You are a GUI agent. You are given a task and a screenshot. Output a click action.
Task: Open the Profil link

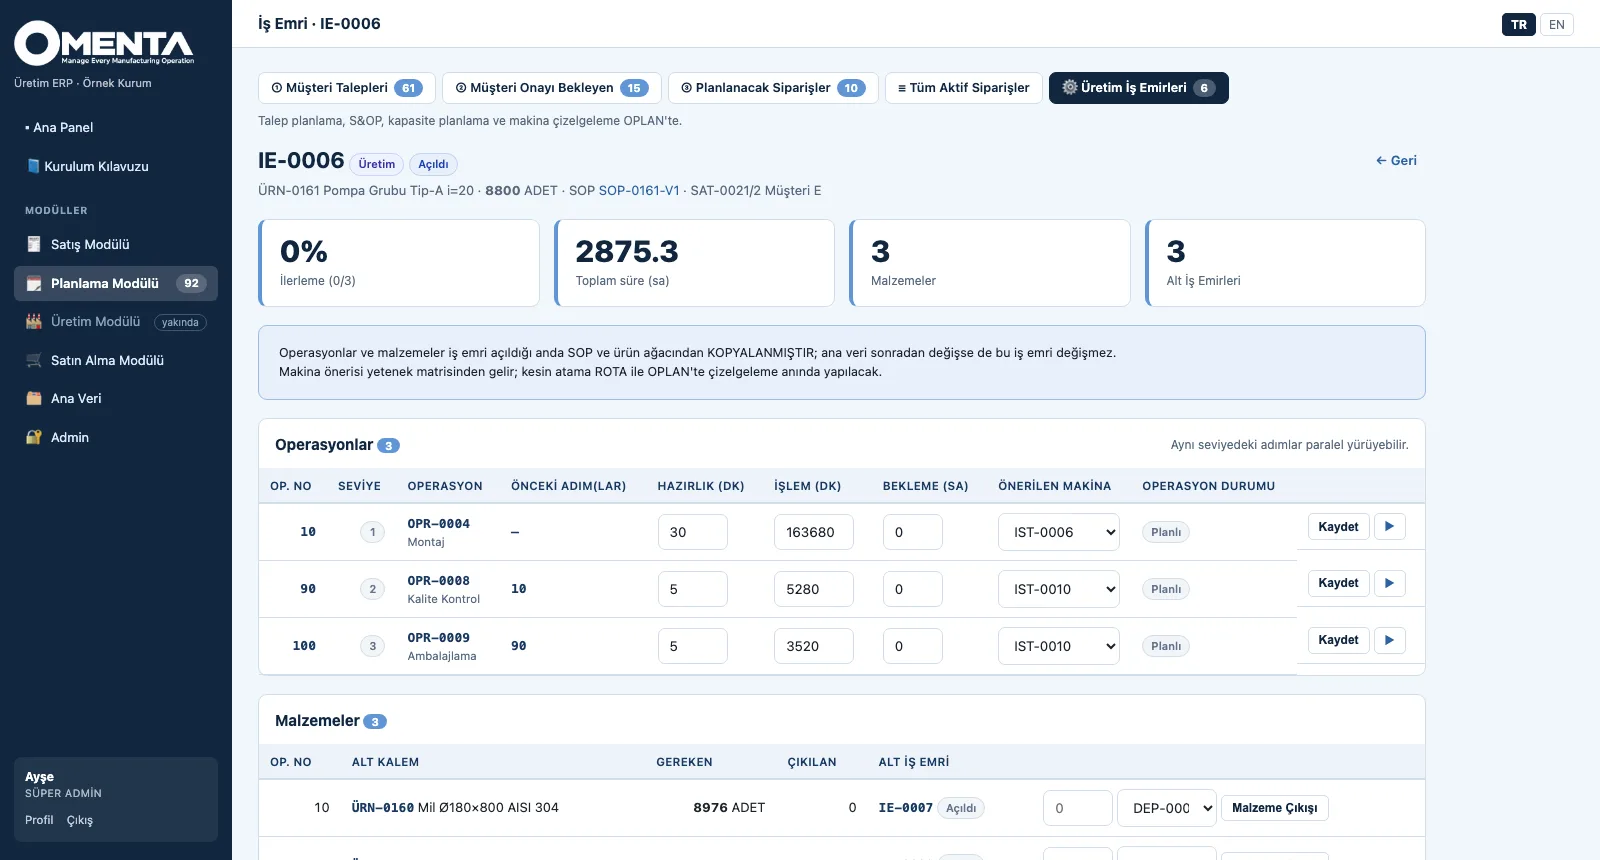(x=39, y=820)
